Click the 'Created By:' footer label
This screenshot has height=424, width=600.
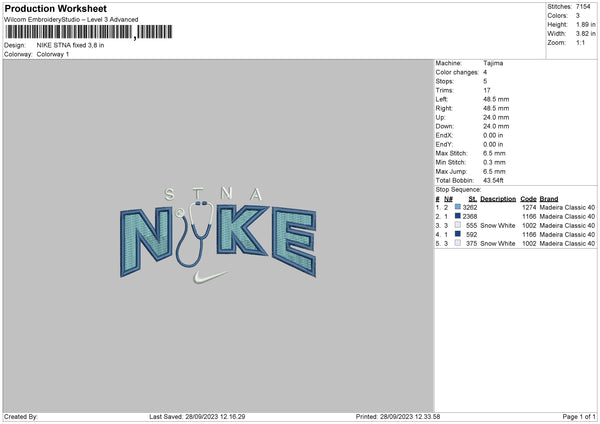click(21, 417)
